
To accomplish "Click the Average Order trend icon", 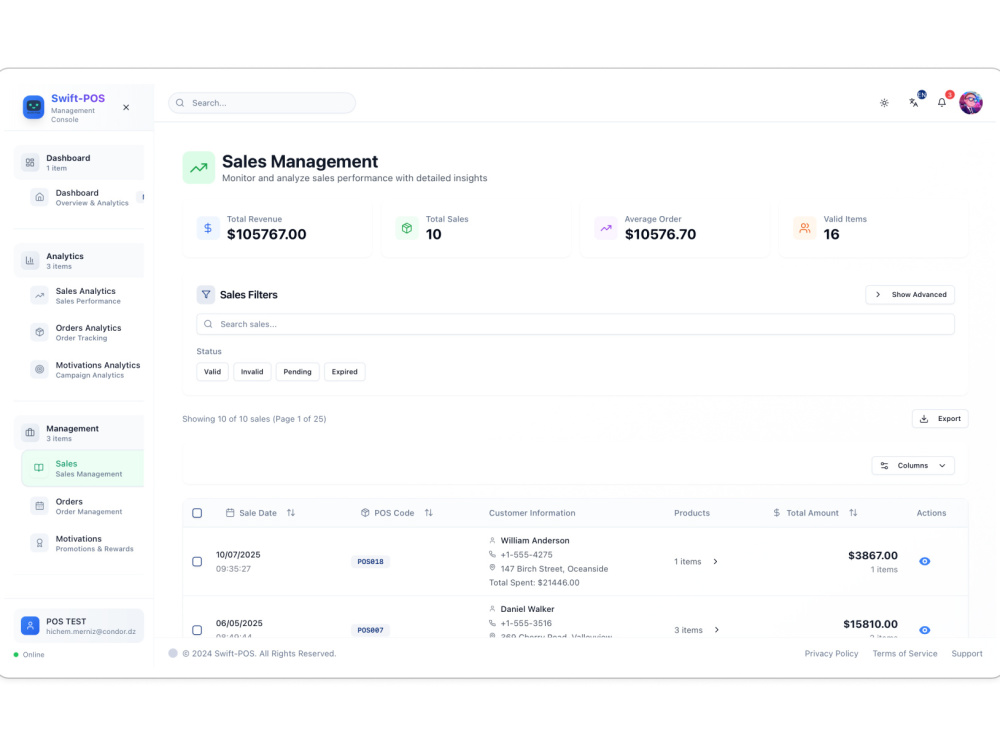I will coord(606,228).
